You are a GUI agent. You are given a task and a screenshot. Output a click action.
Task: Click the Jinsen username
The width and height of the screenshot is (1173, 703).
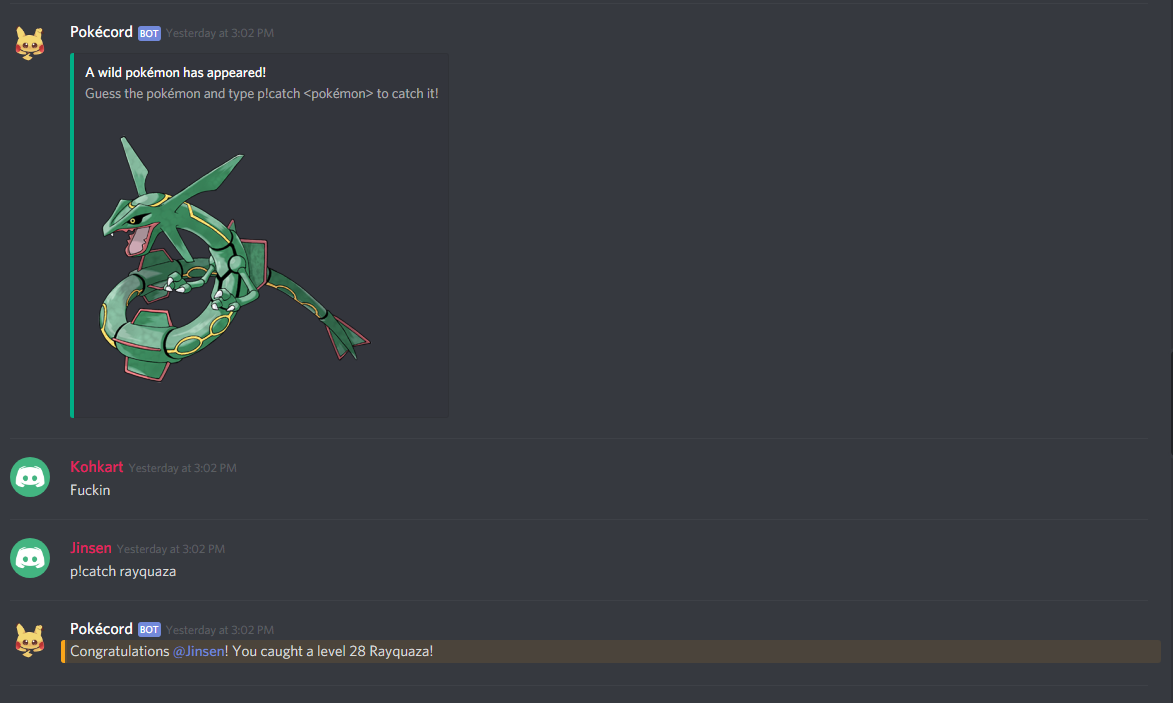click(x=91, y=547)
